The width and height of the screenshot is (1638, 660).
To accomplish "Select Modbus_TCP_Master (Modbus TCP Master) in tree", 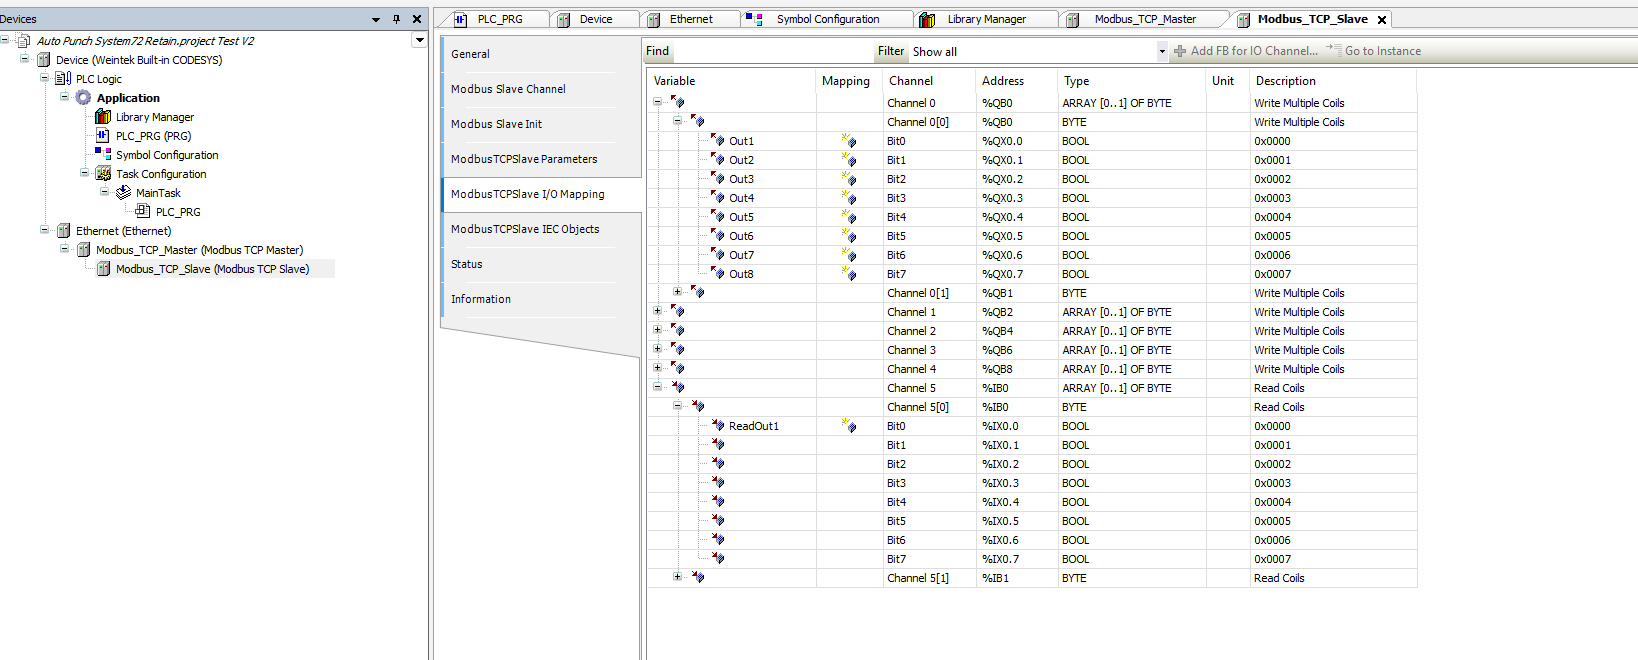I will (199, 250).
